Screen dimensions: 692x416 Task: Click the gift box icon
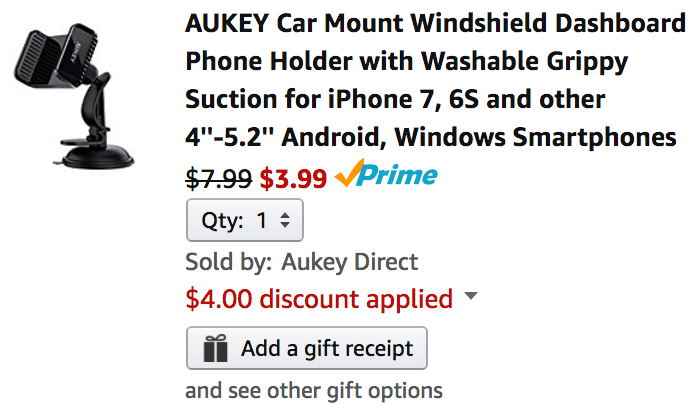click(215, 349)
